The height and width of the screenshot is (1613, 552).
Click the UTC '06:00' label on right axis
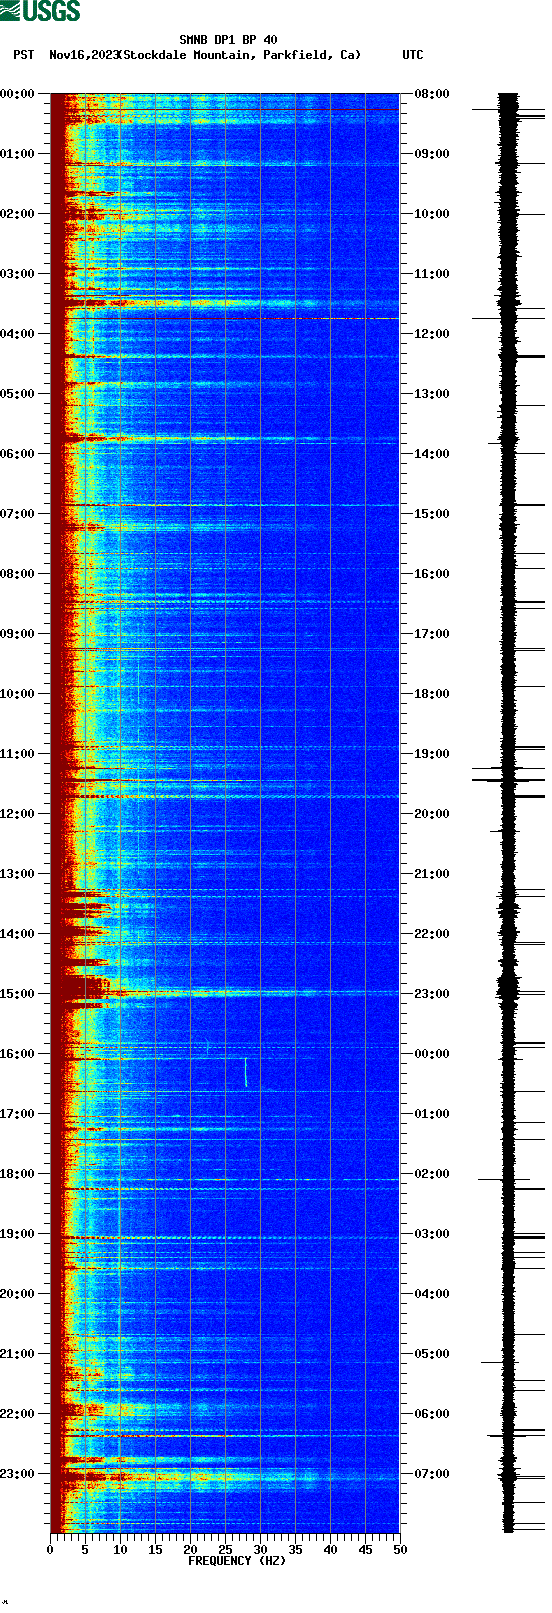[432, 1414]
